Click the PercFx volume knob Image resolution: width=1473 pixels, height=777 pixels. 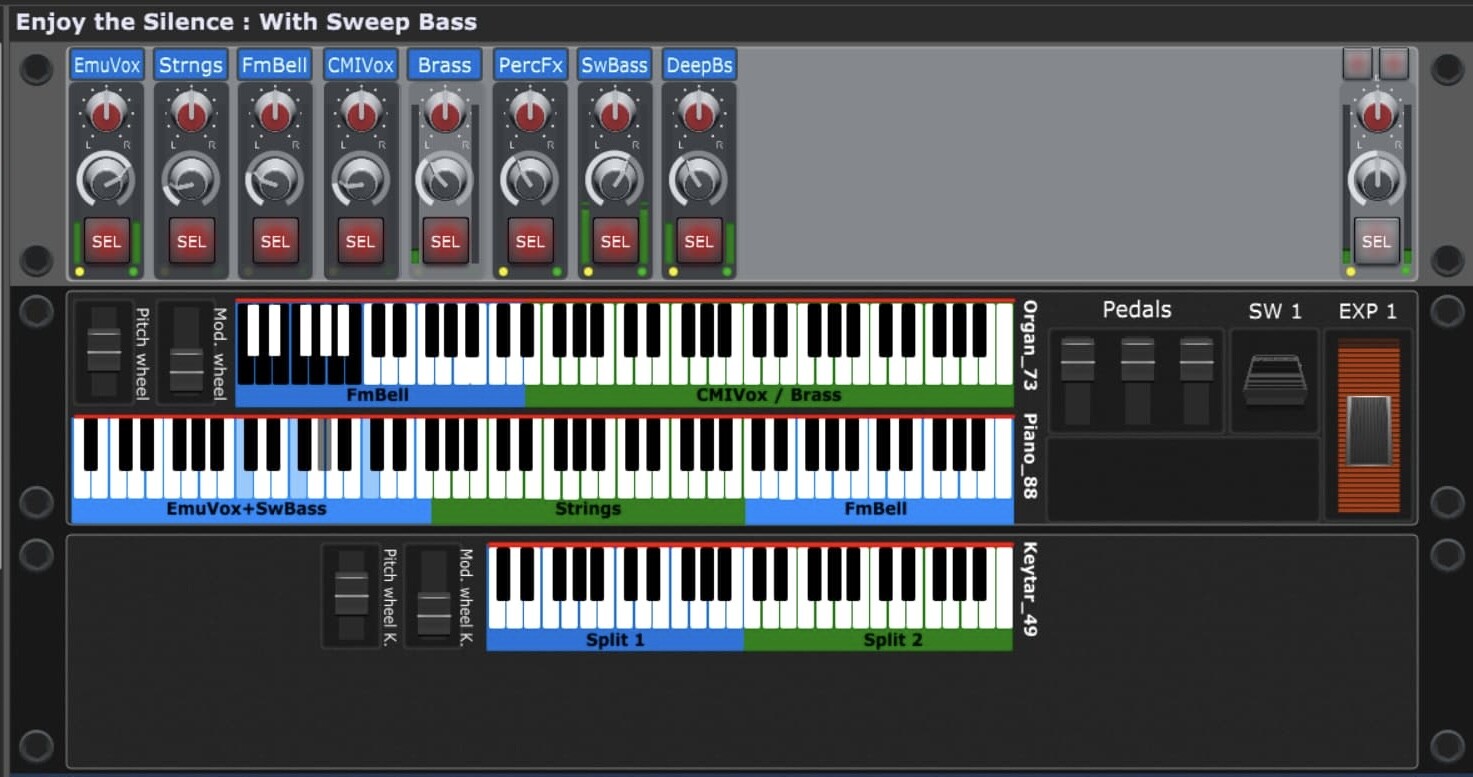(530, 179)
